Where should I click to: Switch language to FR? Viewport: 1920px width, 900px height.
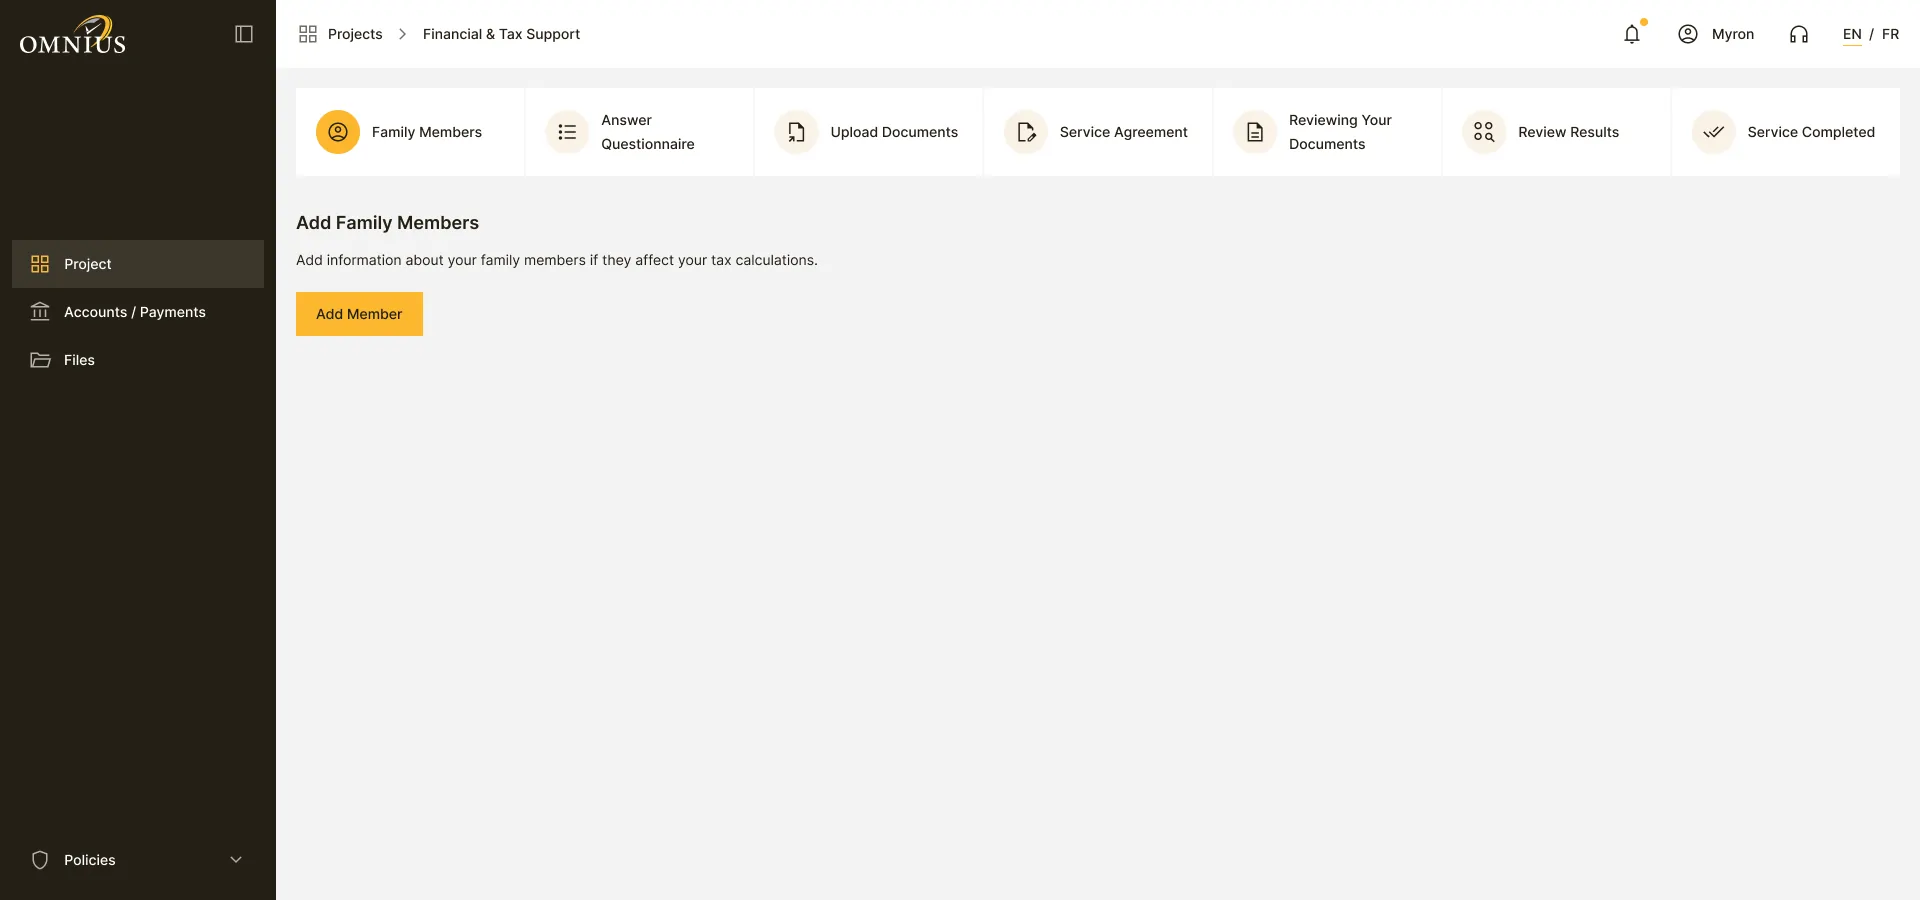pyautogui.click(x=1890, y=34)
